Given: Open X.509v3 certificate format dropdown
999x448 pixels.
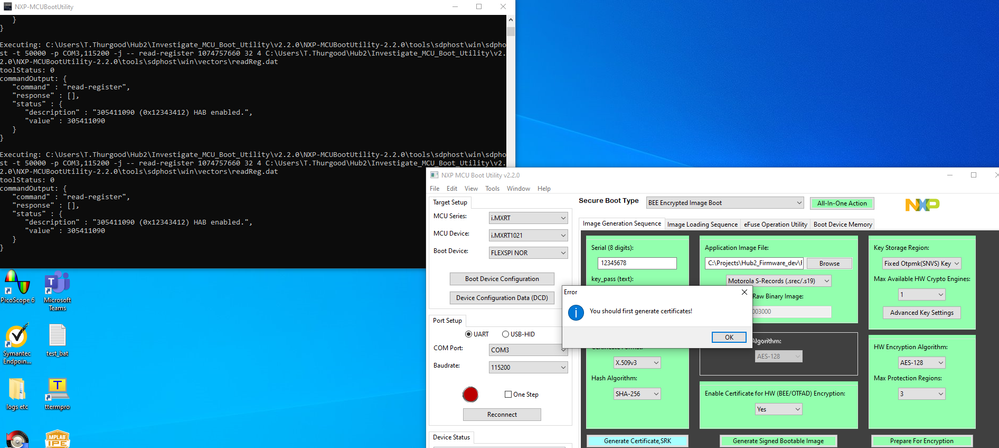Looking at the screenshot, I should 637,363.
